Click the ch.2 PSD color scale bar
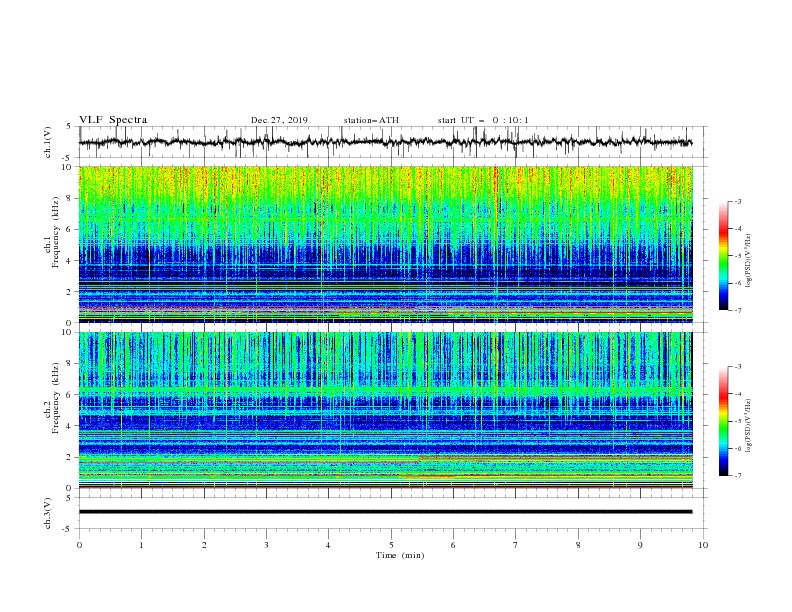Viewport: 792px width, 612px height. pos(724,421)
